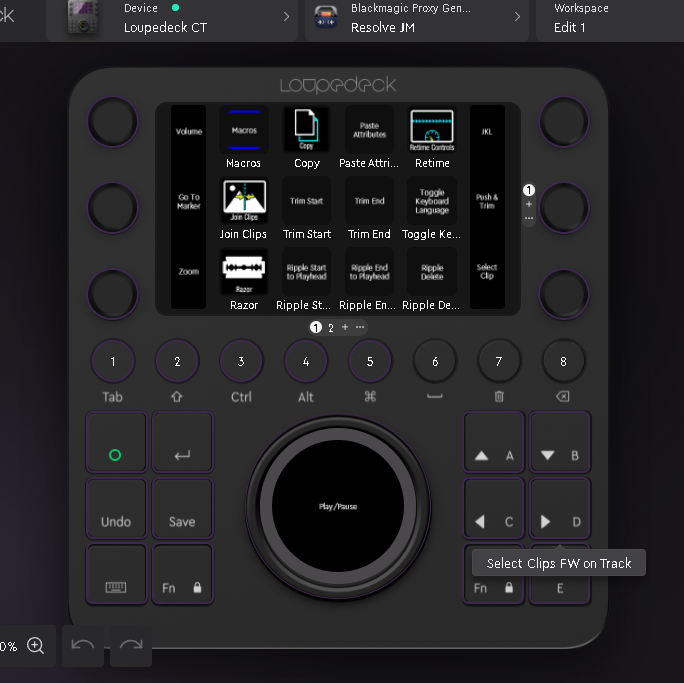Open the Retime Controls touch button
684x683 pixels.
coord(432,130)
